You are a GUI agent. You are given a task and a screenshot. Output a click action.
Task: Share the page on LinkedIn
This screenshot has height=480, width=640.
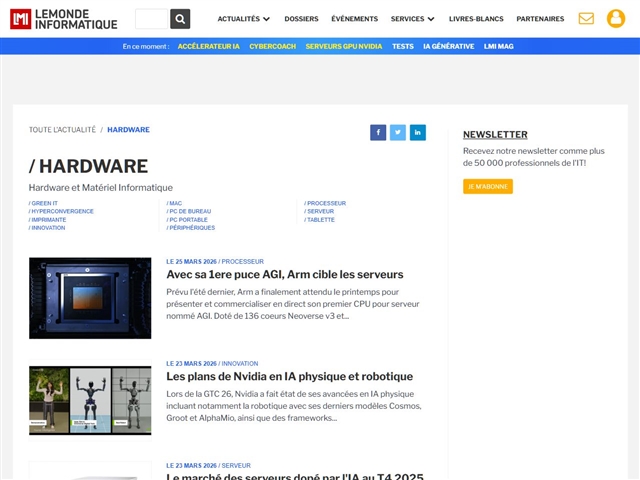pos(418,132)
